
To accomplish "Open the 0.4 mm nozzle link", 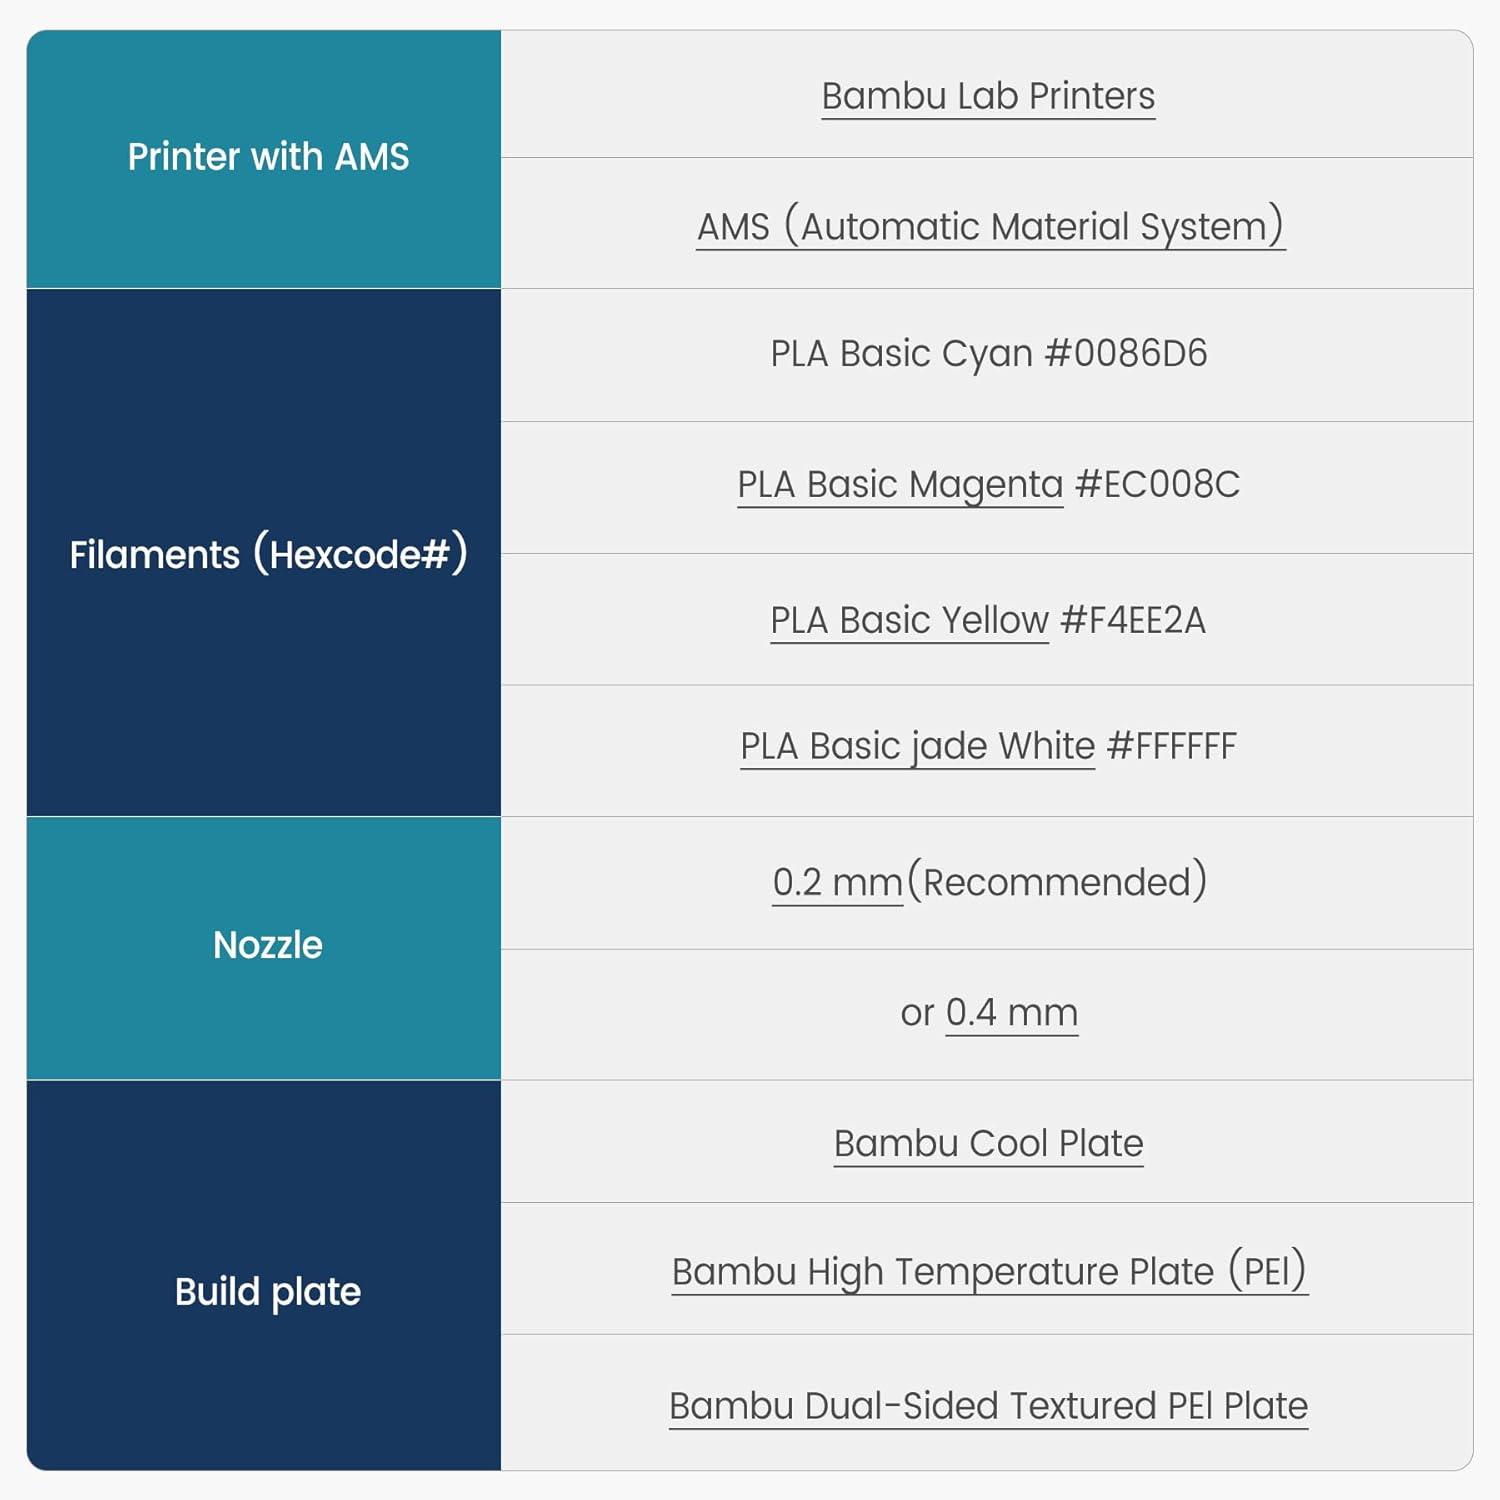I will 1011,1013.
